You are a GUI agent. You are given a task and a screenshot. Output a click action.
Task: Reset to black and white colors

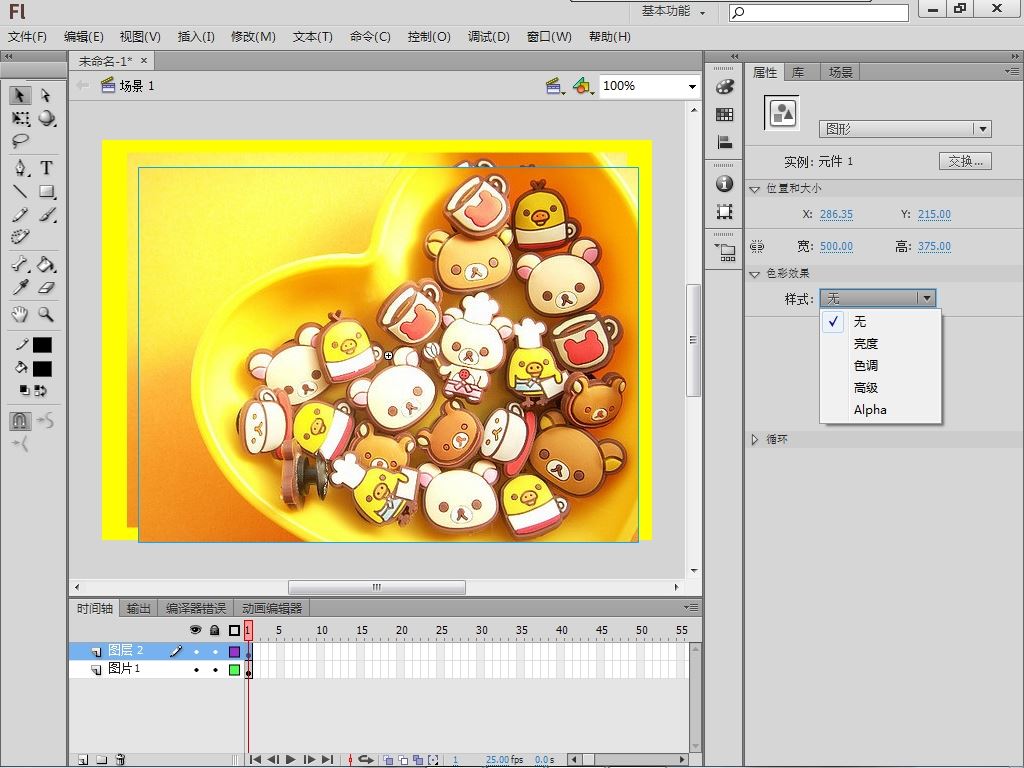24,391
